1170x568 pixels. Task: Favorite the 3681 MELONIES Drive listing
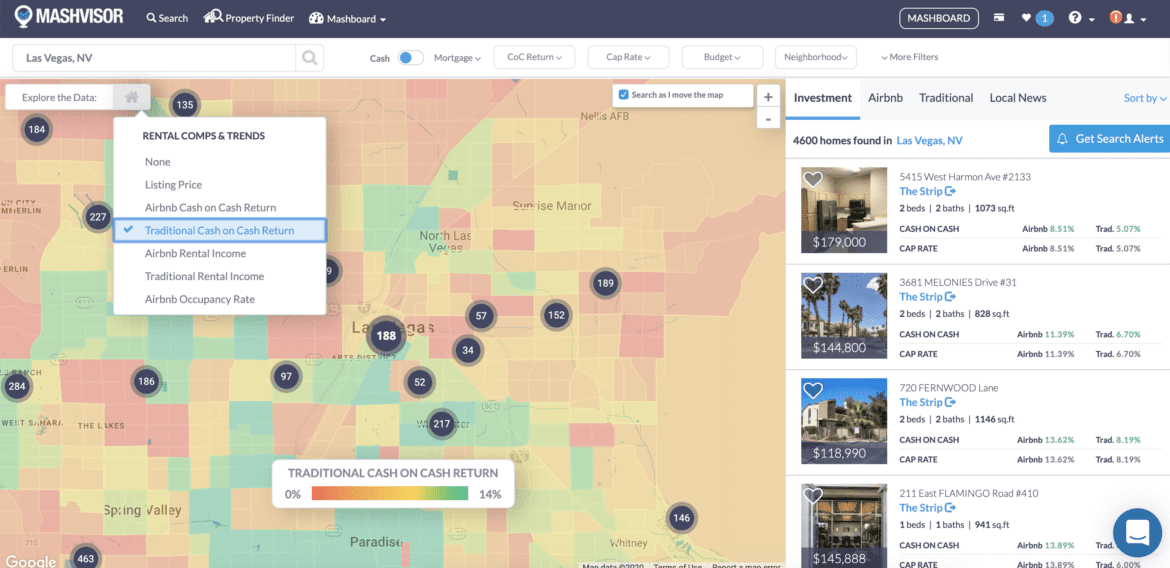pos(813,285)
